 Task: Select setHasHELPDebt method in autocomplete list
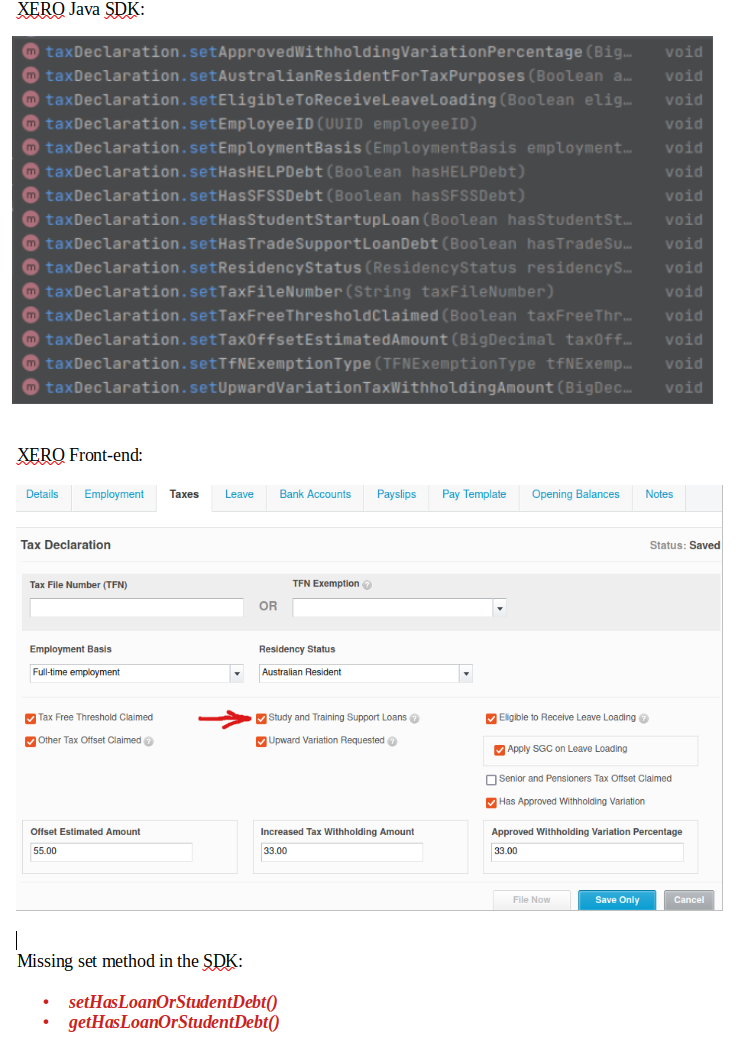[362, 172]
